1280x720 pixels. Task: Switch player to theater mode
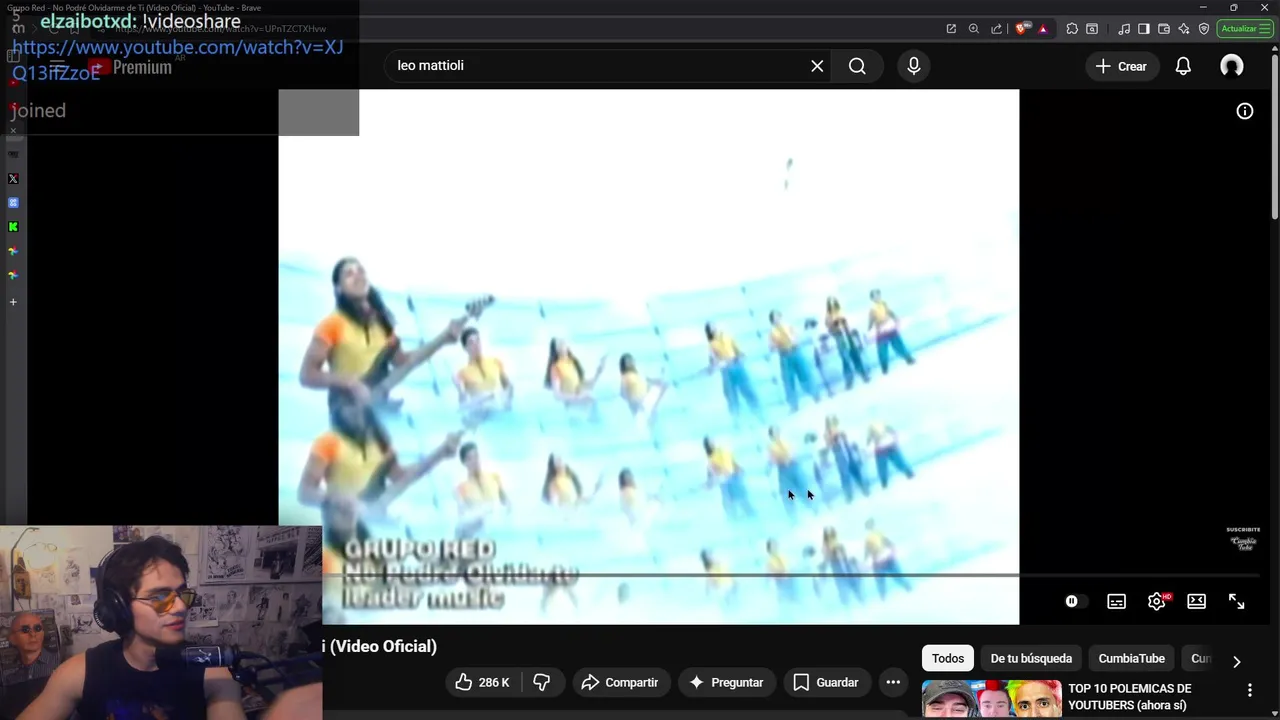(1196, 601)
